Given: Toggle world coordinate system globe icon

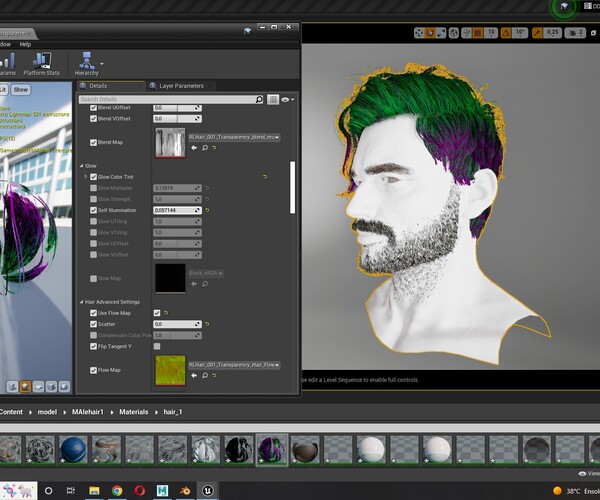Looking at the screenshot, I should point(454,33).
